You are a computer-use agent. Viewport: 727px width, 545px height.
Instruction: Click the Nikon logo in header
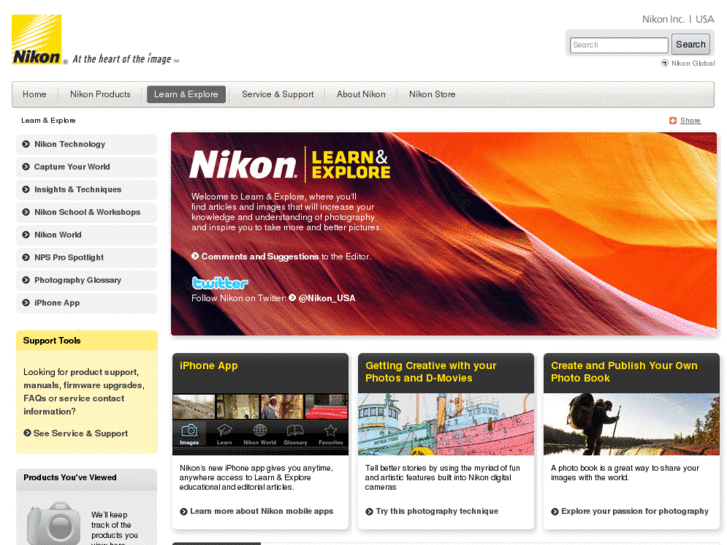[x=37, y=39]
